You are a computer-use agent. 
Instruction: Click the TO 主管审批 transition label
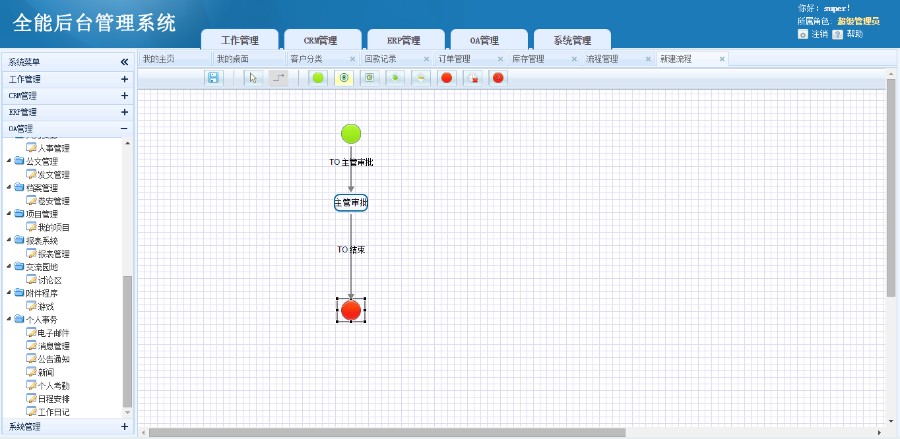pyautogui.click(x=351, y=162)
